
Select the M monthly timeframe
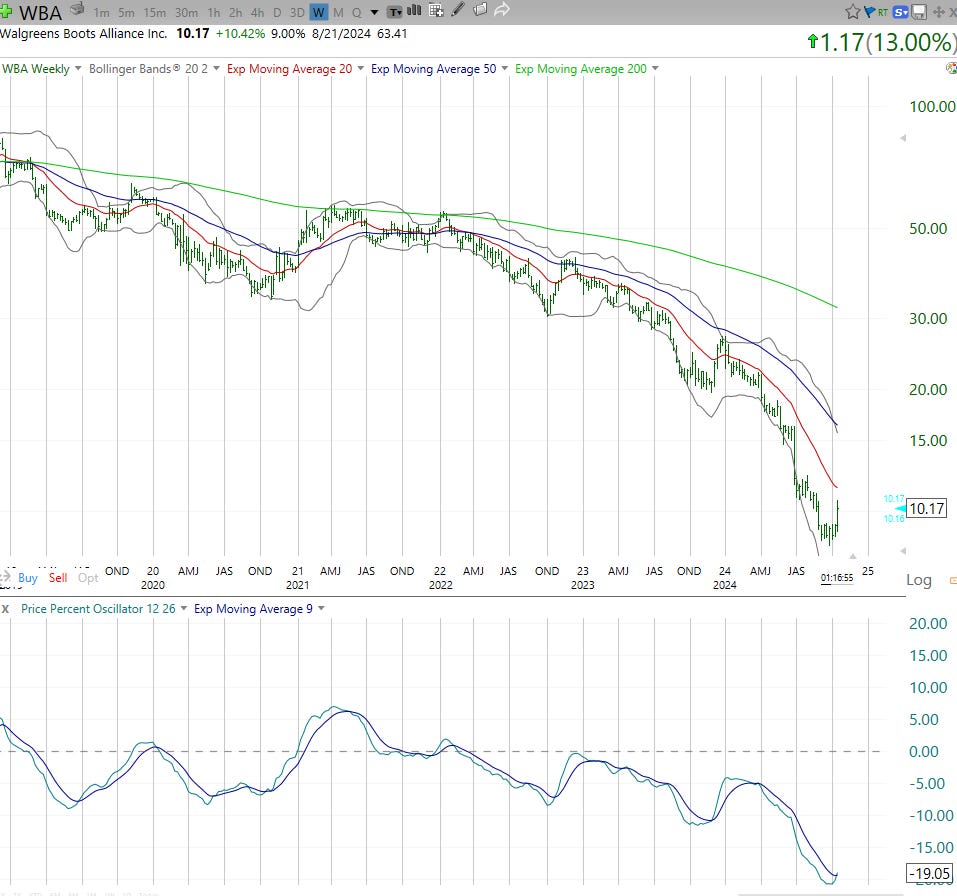coord(338,12)
